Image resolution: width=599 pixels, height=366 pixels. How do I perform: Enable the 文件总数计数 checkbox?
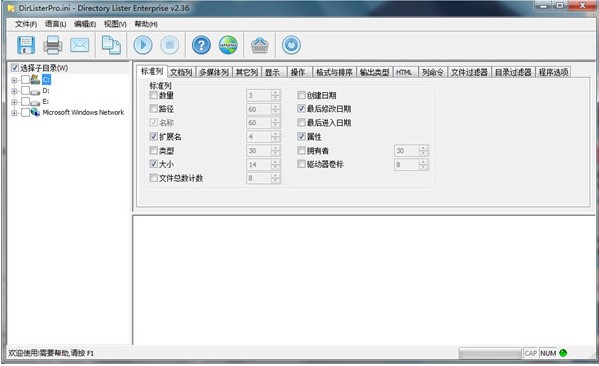[x=153, y=178]
